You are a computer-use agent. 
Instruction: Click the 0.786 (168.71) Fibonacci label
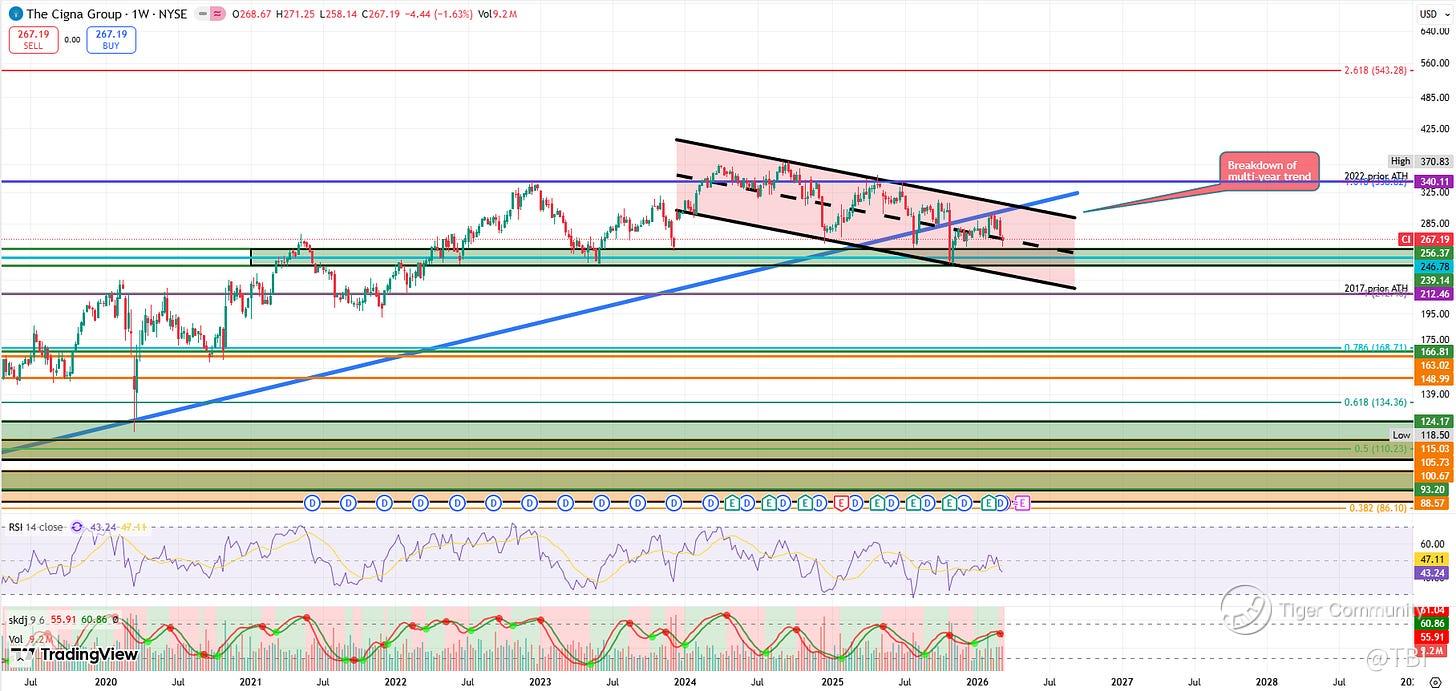click(1376, 348)
